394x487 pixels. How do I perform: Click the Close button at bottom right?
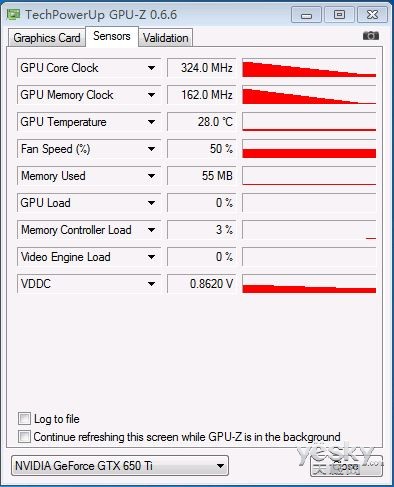click(346, 466)
